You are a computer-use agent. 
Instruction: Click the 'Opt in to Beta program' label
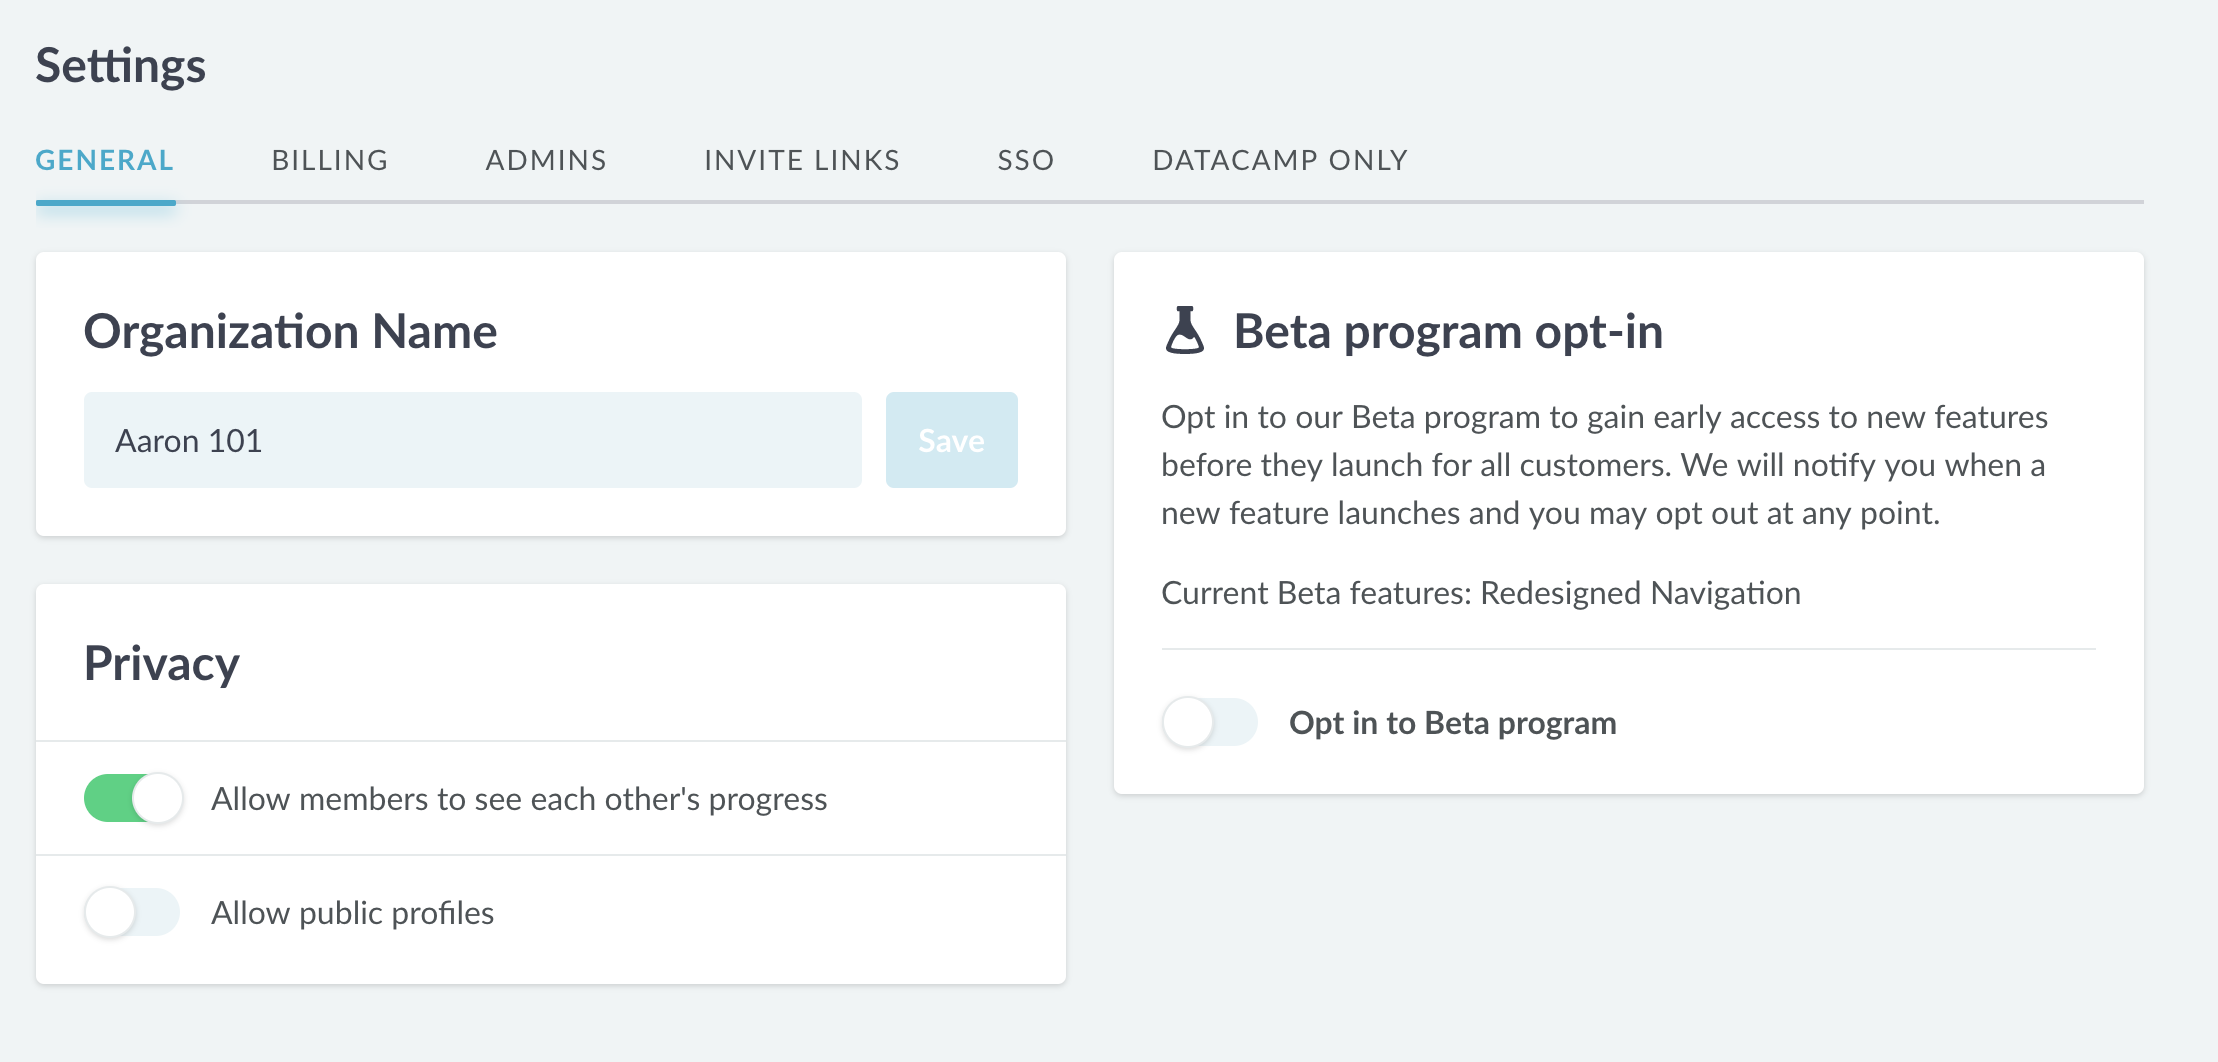[1452, 723]
